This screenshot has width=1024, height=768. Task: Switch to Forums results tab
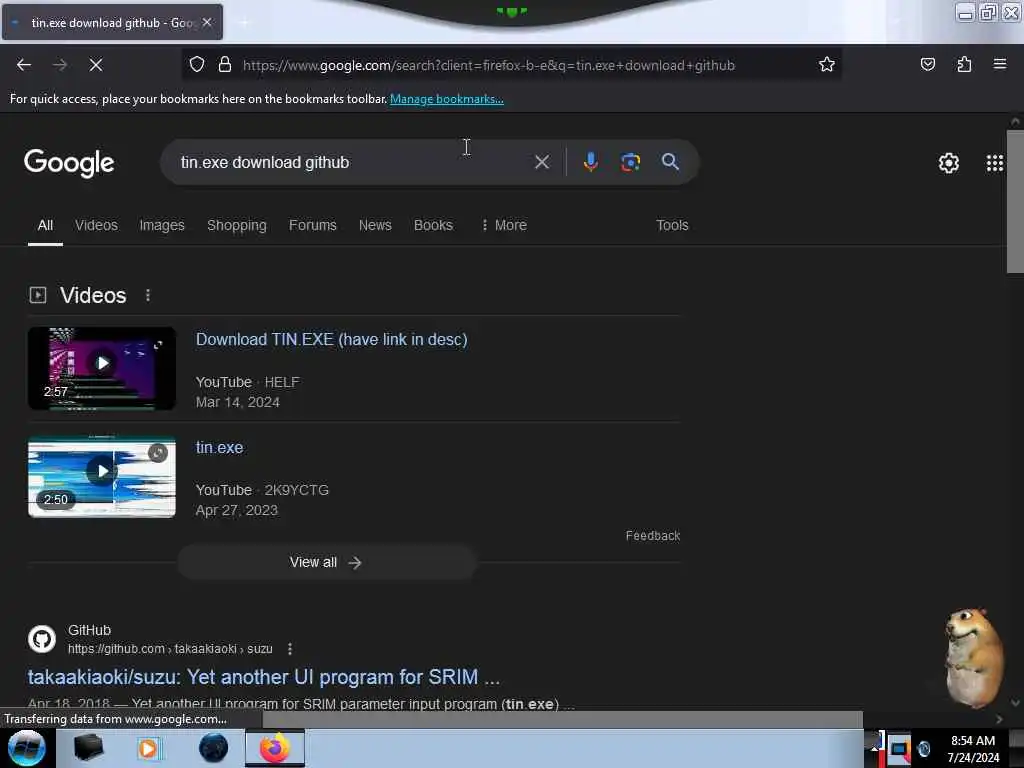[313, 225]
